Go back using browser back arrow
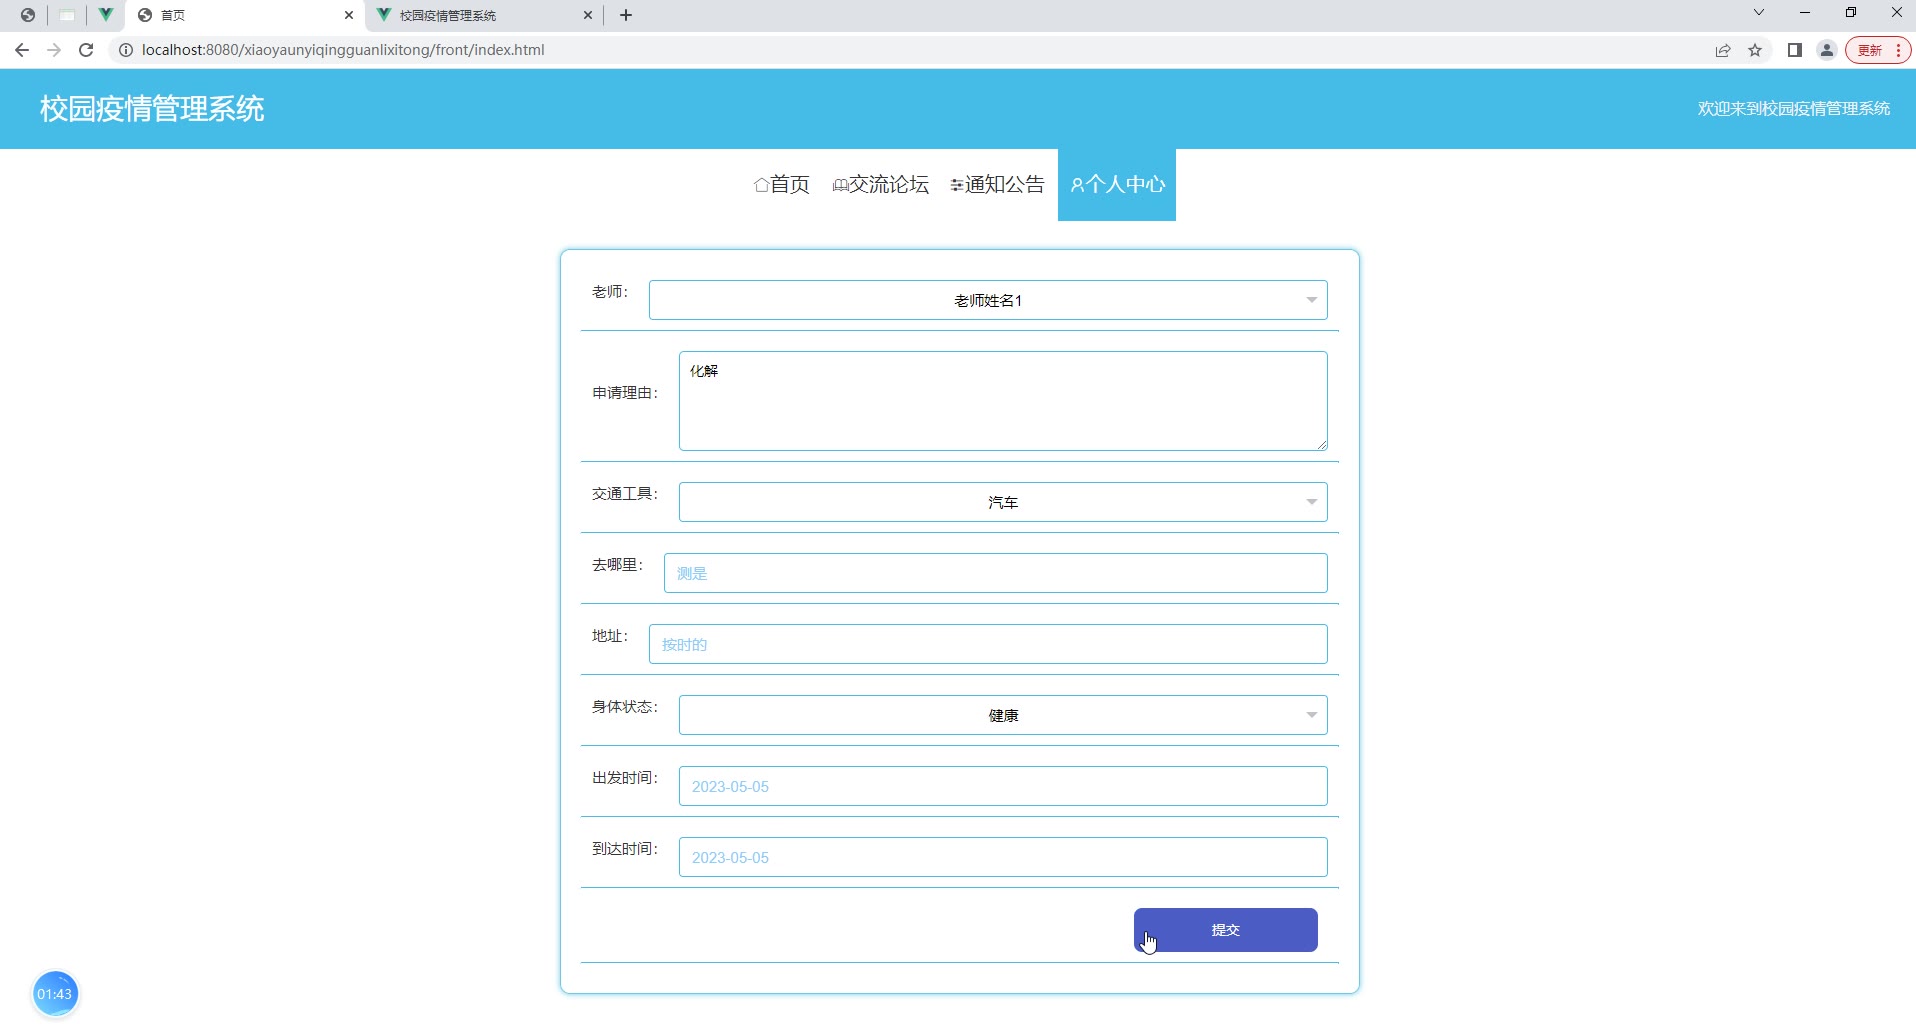This screenshot has width=1916, height=1034. 22,50
